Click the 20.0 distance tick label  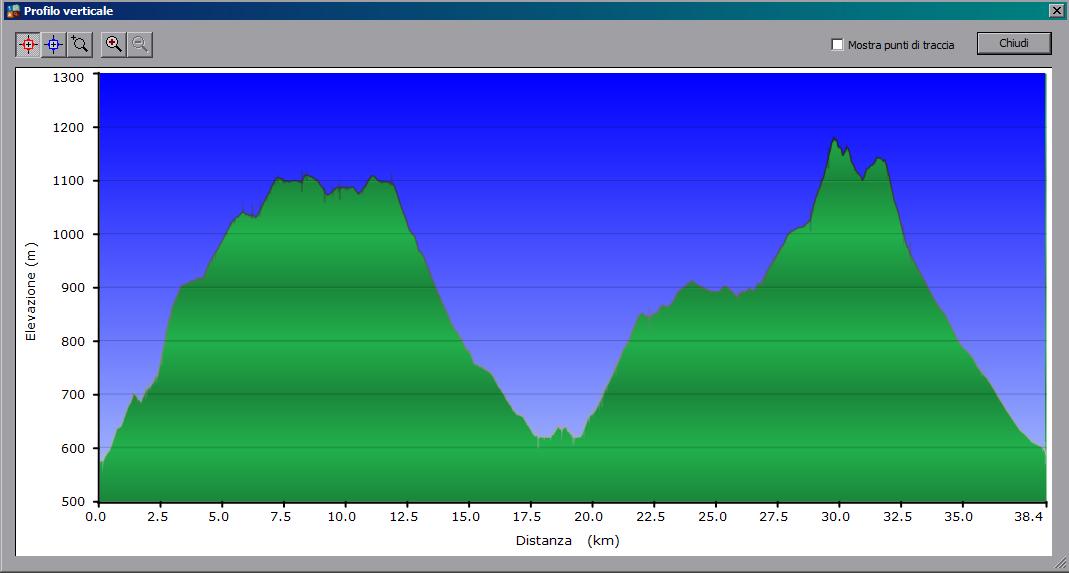click(x=591, y=517)
